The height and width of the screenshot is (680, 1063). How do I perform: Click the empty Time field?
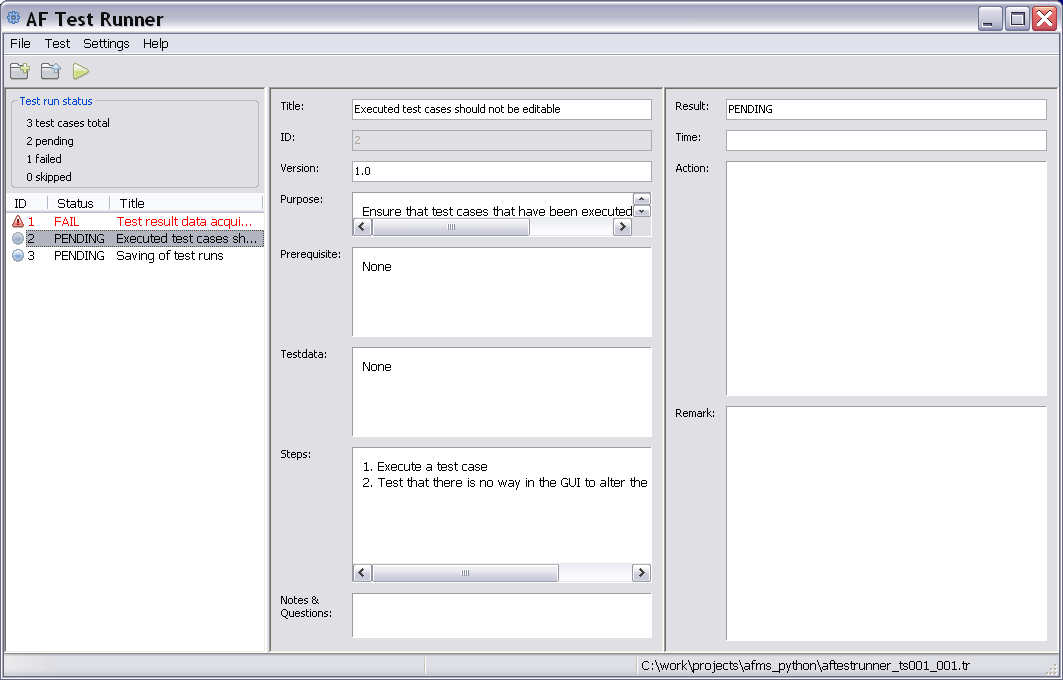click(x=885, y=139)
